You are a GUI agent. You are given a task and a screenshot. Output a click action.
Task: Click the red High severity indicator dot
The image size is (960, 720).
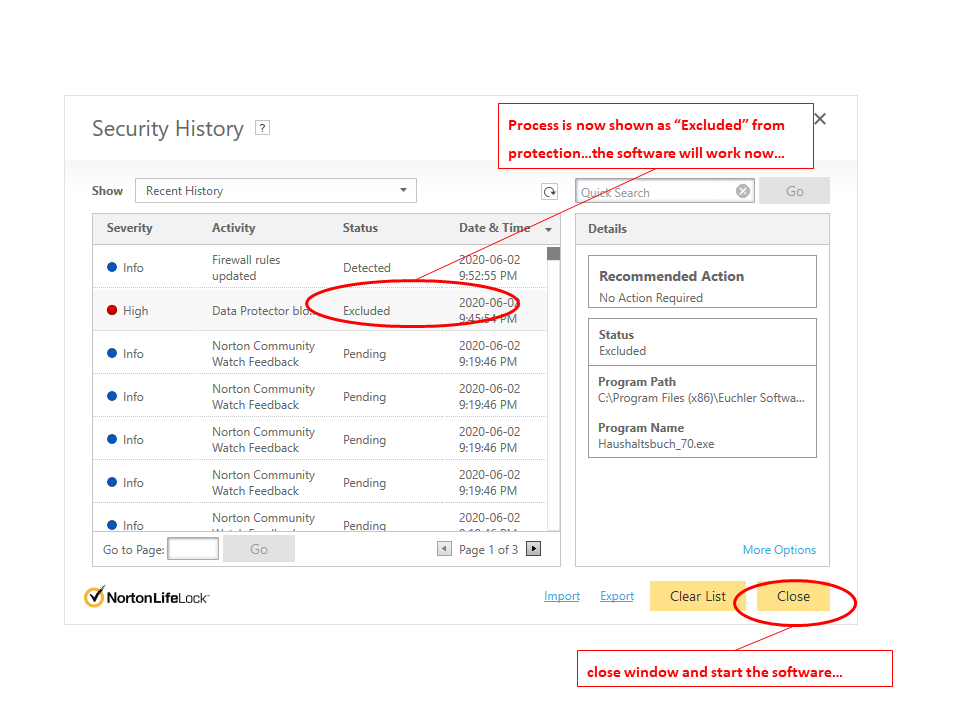tap(112, 310)
